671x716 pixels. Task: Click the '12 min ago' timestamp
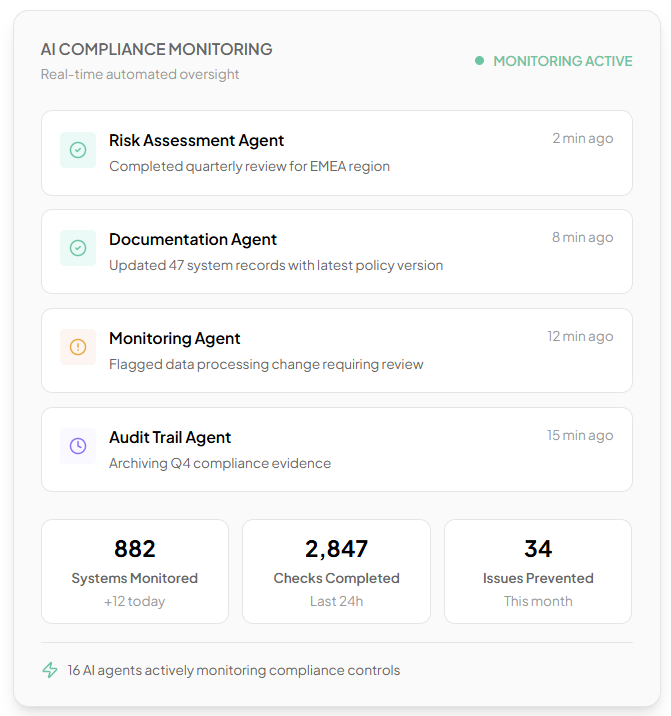click(580, 337)
